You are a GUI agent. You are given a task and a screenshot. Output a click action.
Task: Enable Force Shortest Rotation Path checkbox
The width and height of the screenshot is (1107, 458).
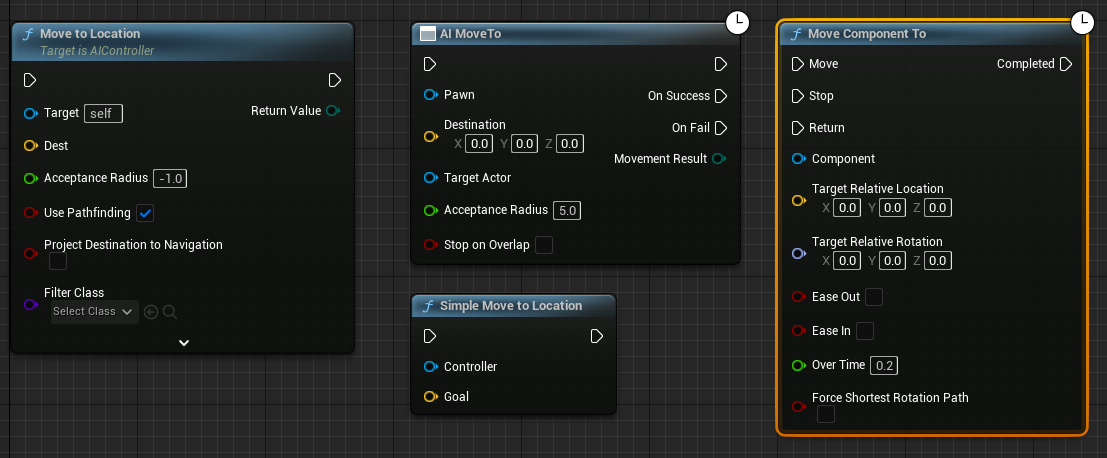(x=826, y=414)
